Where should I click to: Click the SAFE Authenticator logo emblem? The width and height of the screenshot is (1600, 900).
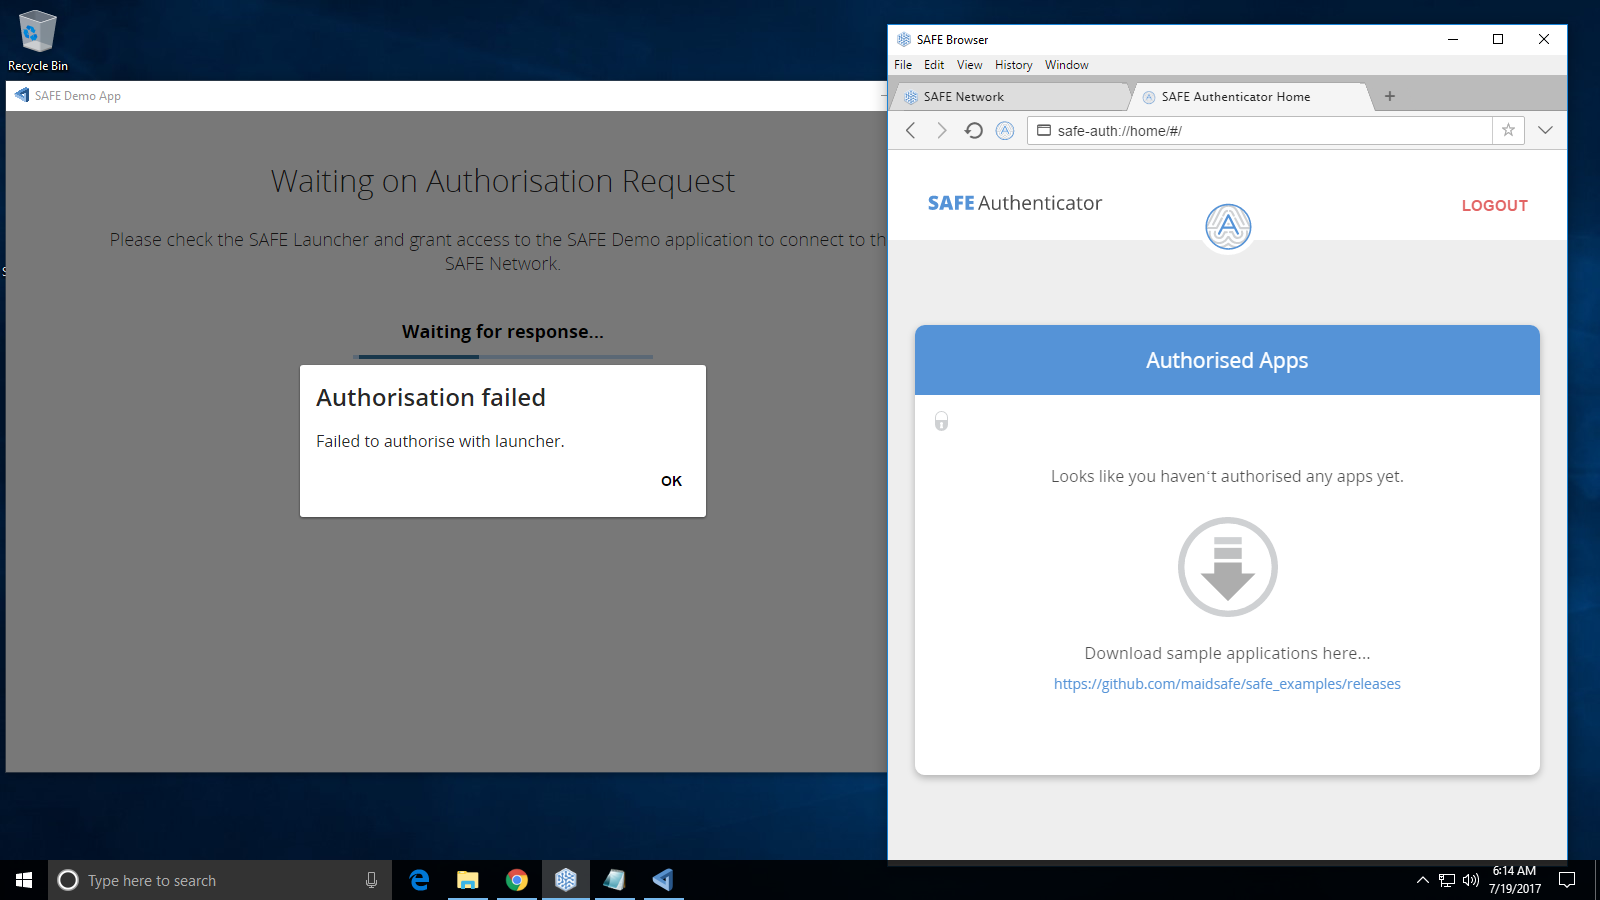coord(1228,227)
